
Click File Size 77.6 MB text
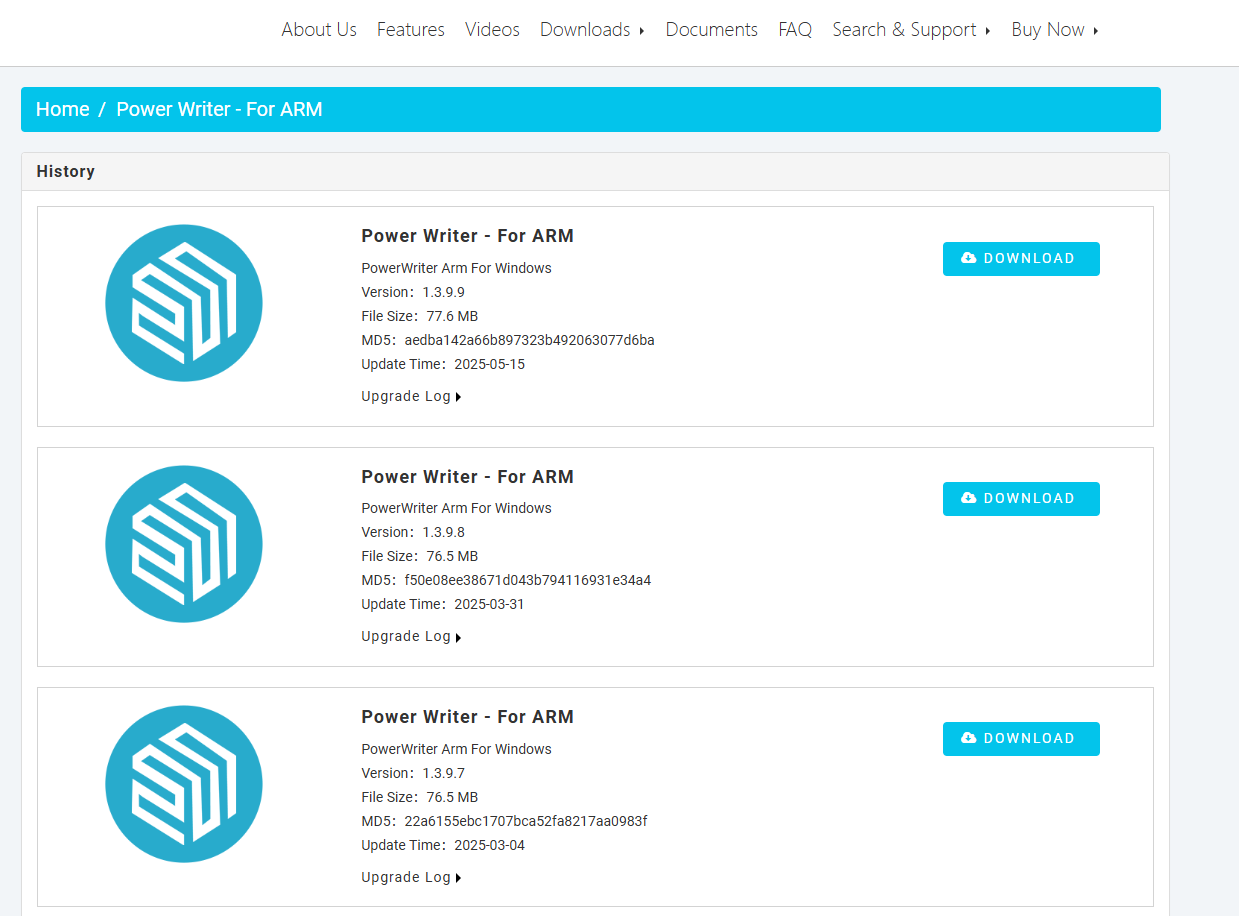tap(420, 316)
